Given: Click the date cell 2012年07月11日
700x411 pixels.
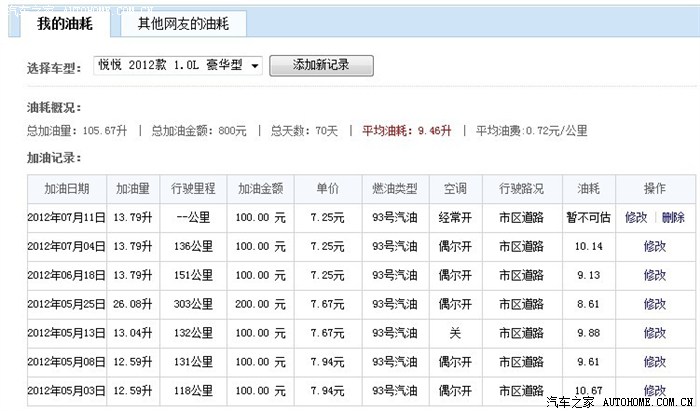Looking at the screenshot, I should [x=67, y=217].
